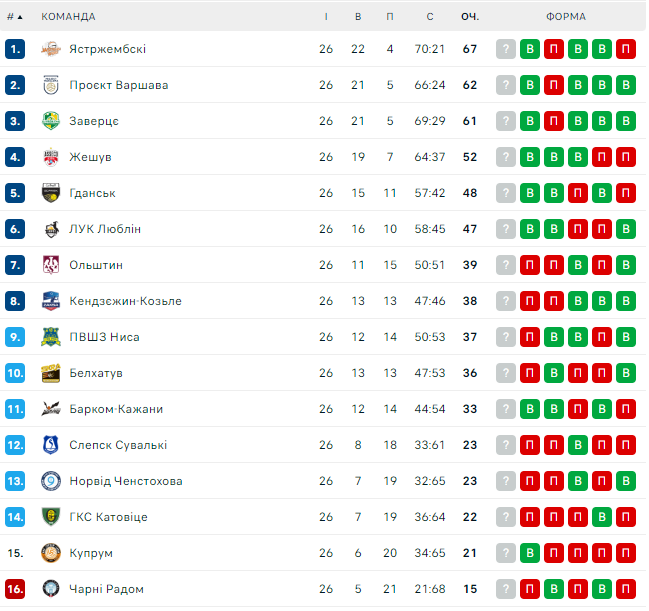The height and width of the screenshot is (611, 649).
Task: Click the red rank 16 position badge
Action: click(15, 589)
